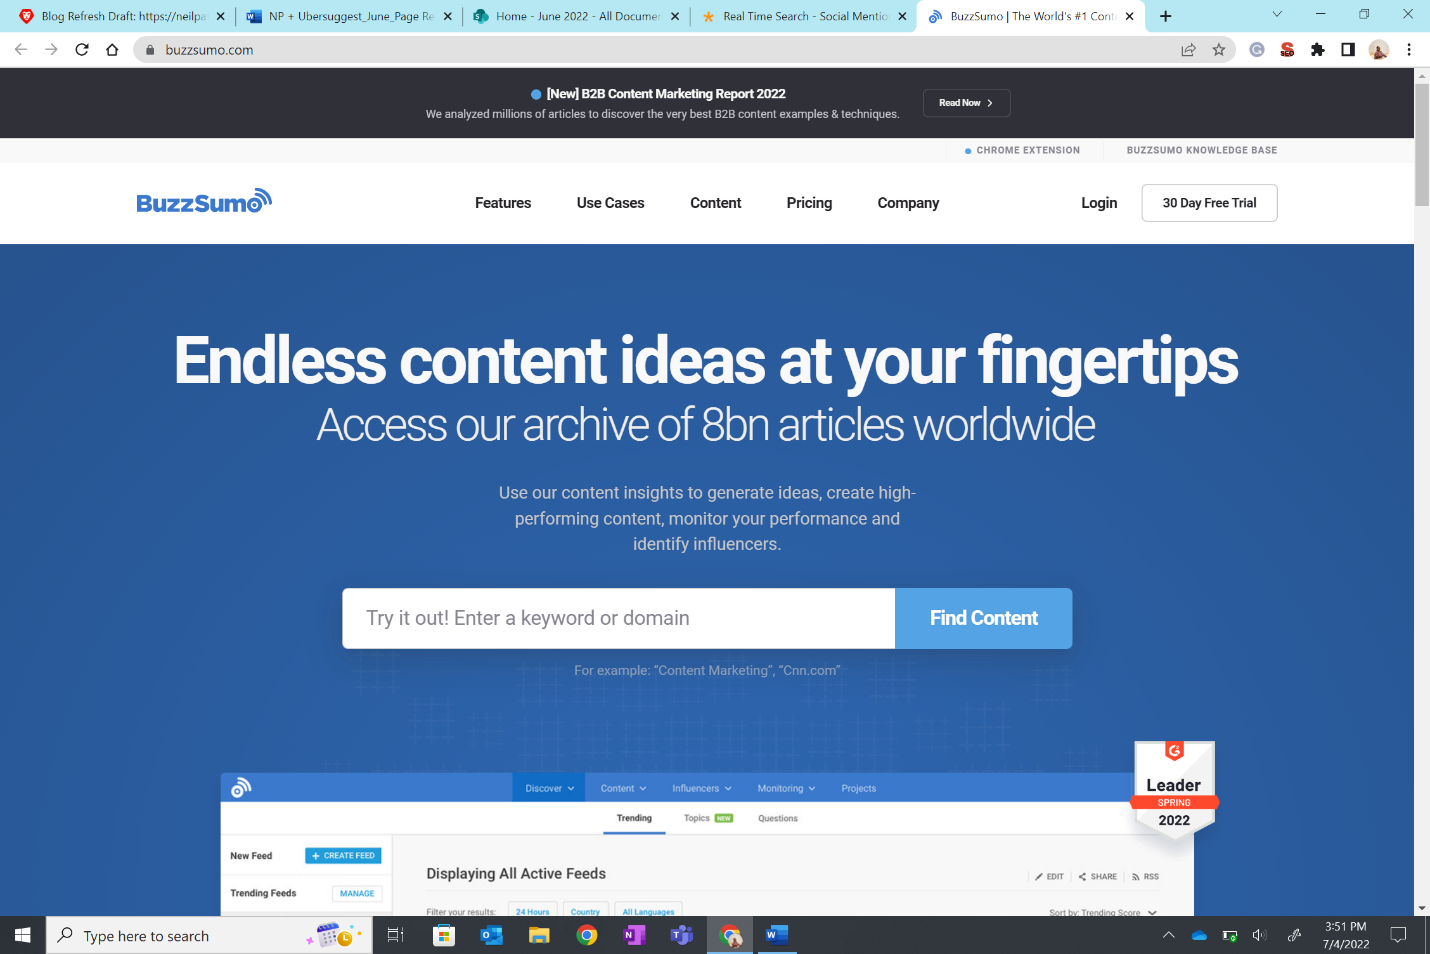Expand the Discover dropdown menu
Viewport: 1430px width, 954px height.
548,787
